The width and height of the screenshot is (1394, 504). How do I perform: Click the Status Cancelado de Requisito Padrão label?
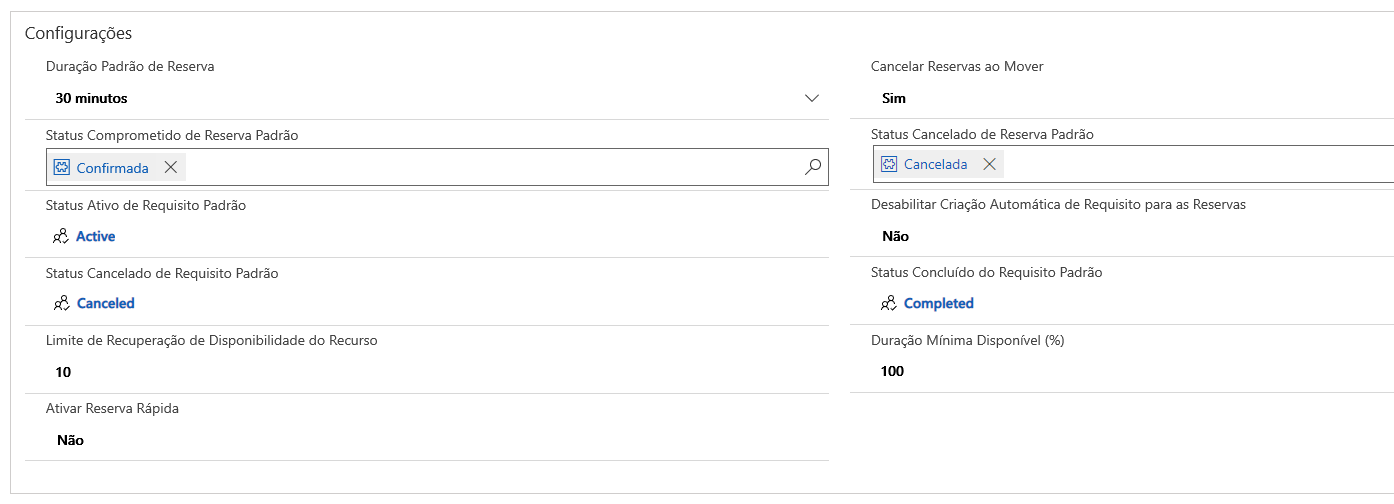pyautogui.click(x=162, y=272)
